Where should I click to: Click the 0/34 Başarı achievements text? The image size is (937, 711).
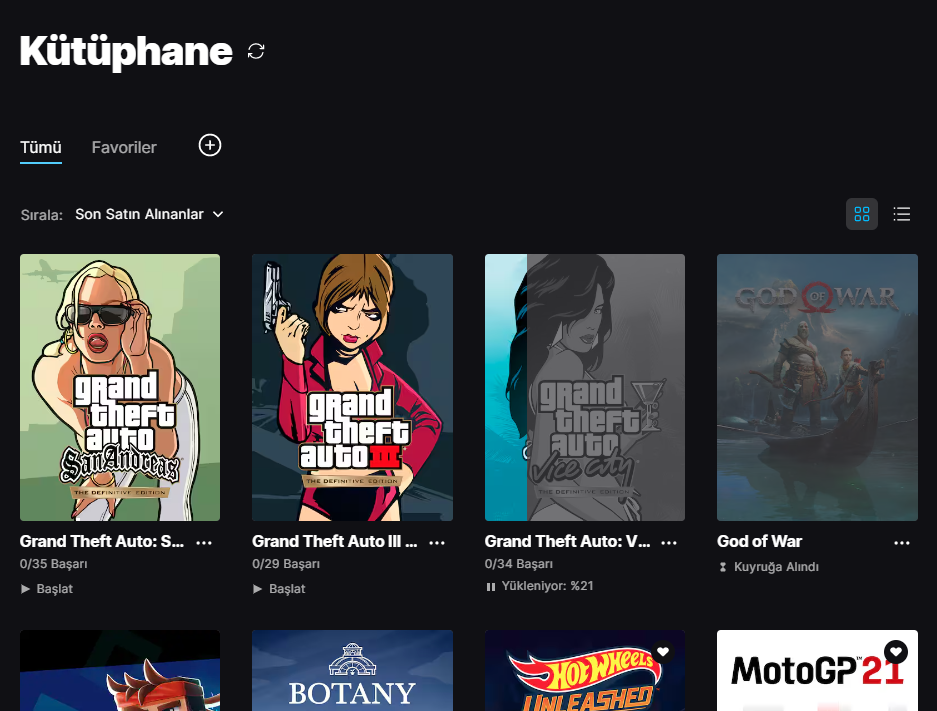(519, 564)
